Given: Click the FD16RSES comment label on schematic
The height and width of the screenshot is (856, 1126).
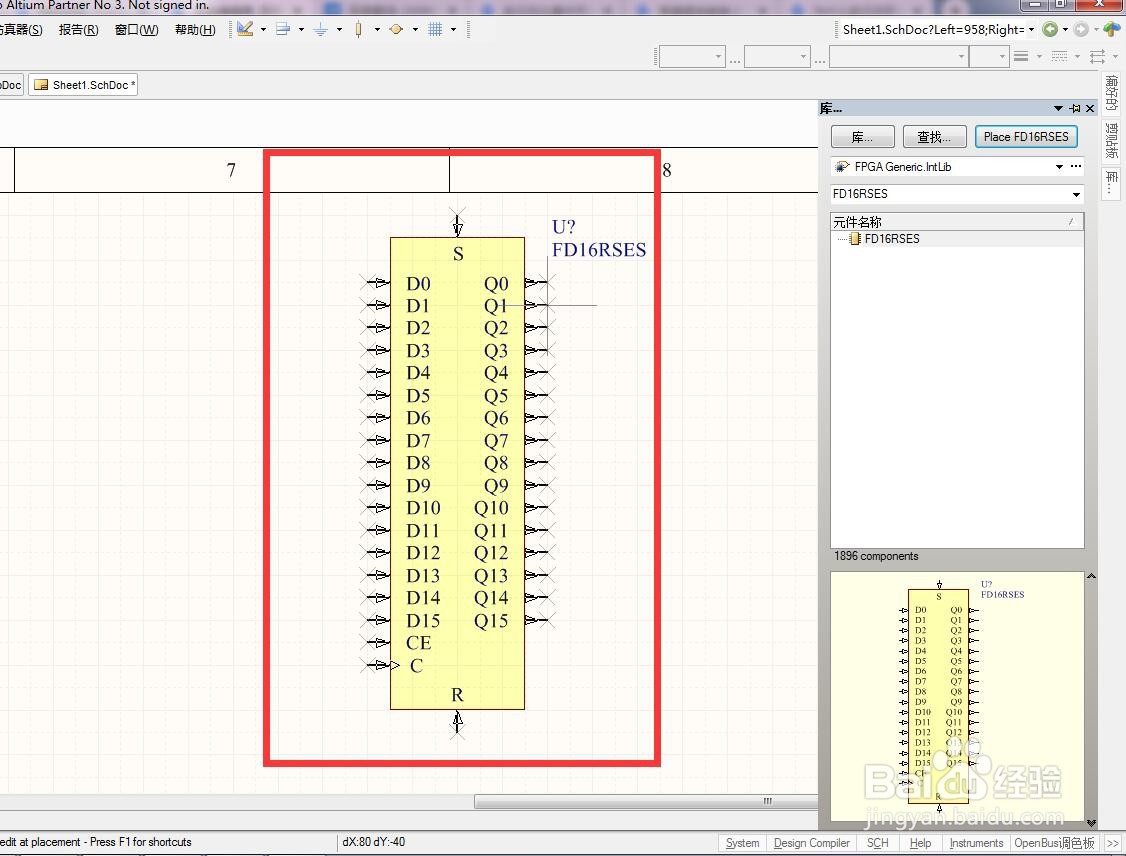Looking at the screenshot, I should coord(599,249).
